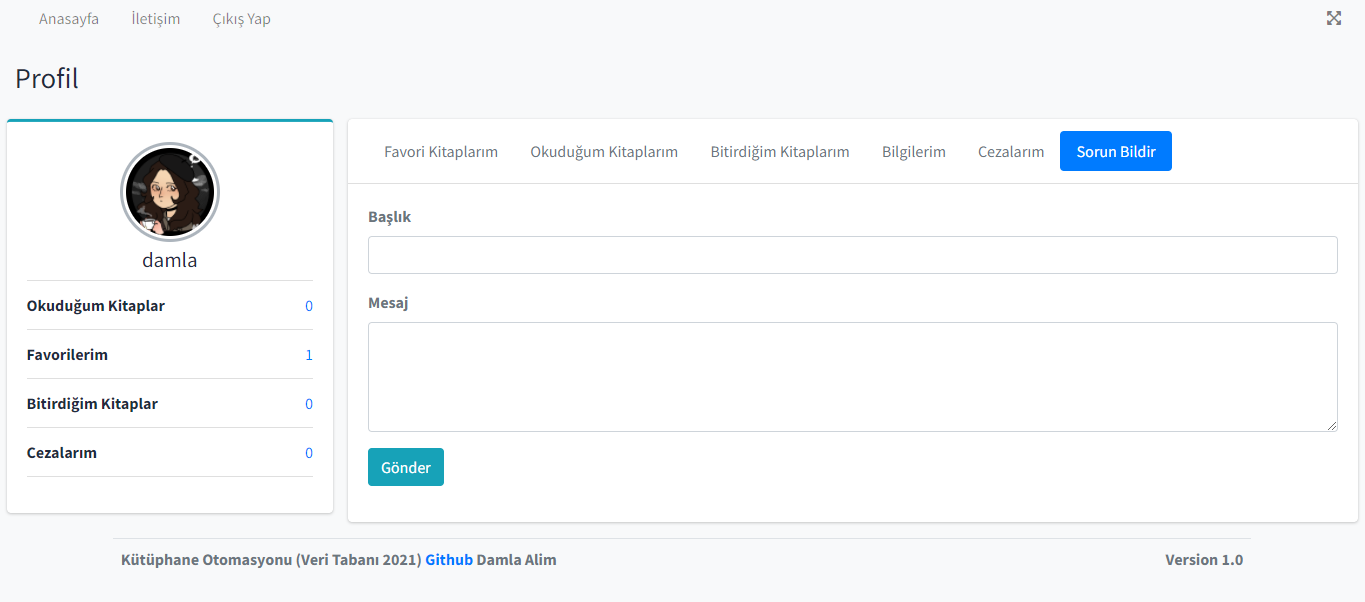1365x602 pixels.
Task: Click the fullscreen expand icon
Action: 1334,18
